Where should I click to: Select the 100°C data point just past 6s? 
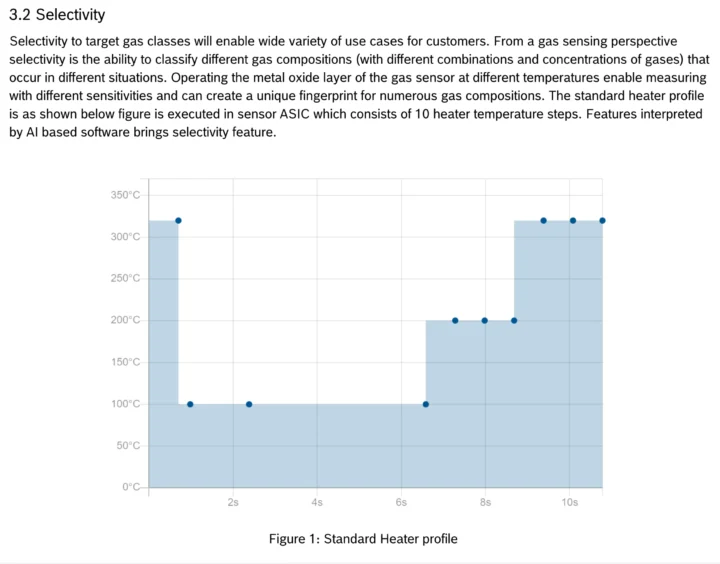[426, 404]
